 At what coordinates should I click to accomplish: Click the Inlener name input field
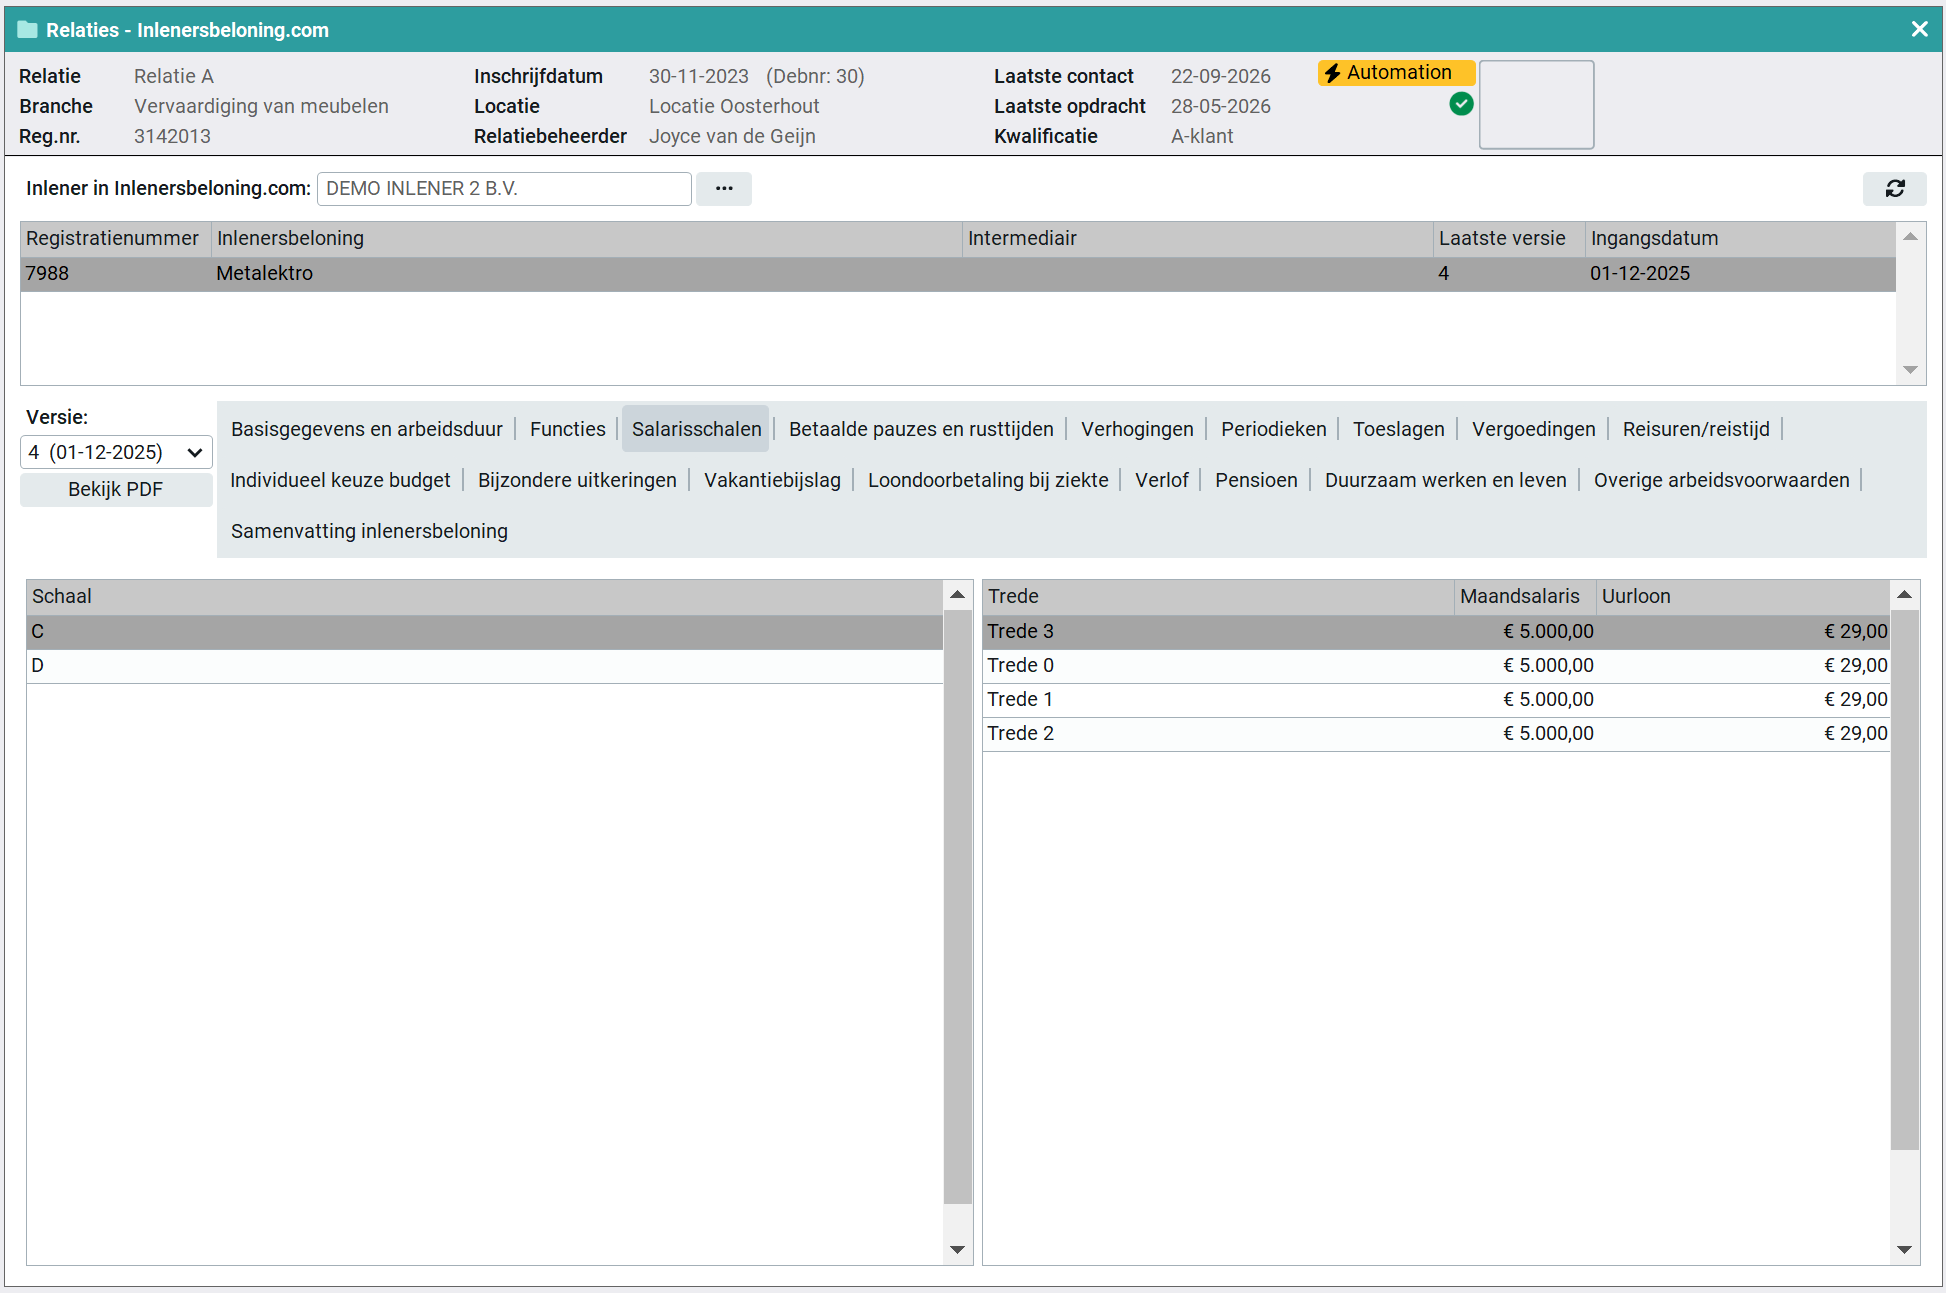tap(504, 188)
